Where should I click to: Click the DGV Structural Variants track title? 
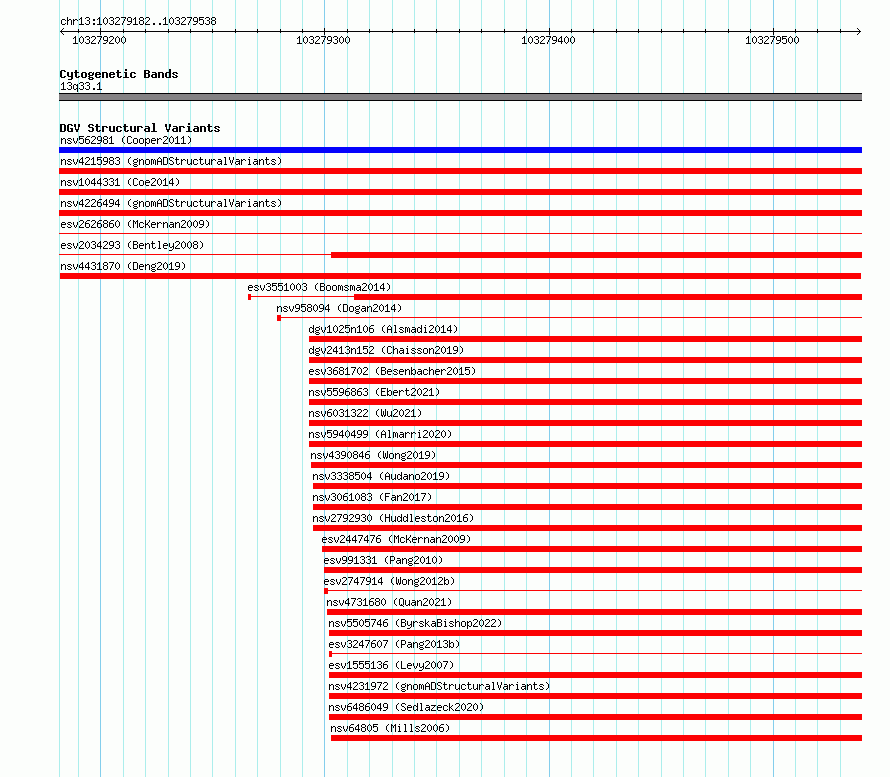coord(140,128)
